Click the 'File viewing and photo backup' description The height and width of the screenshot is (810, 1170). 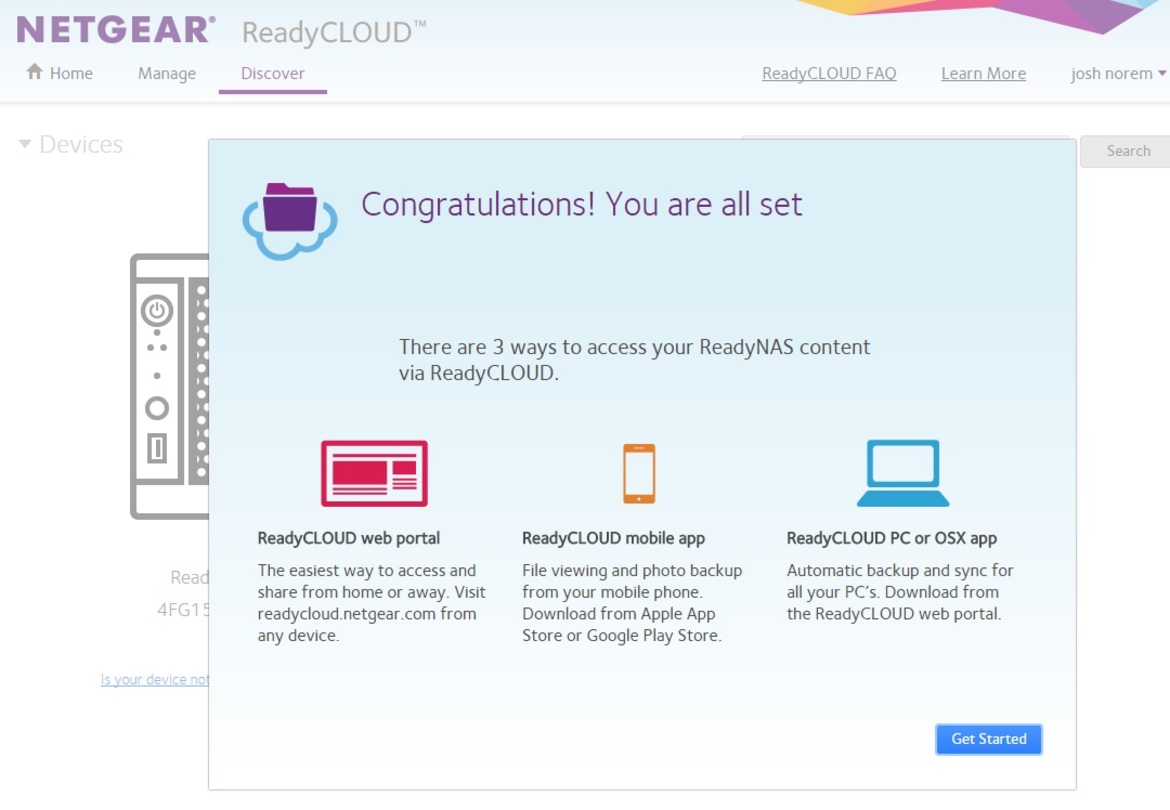tap(632, 603)
